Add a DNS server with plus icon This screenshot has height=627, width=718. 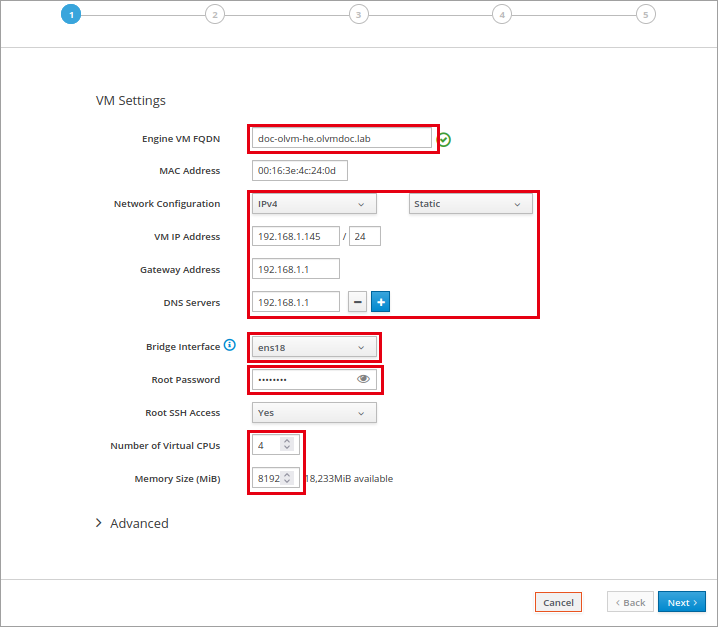click(380, 302)
